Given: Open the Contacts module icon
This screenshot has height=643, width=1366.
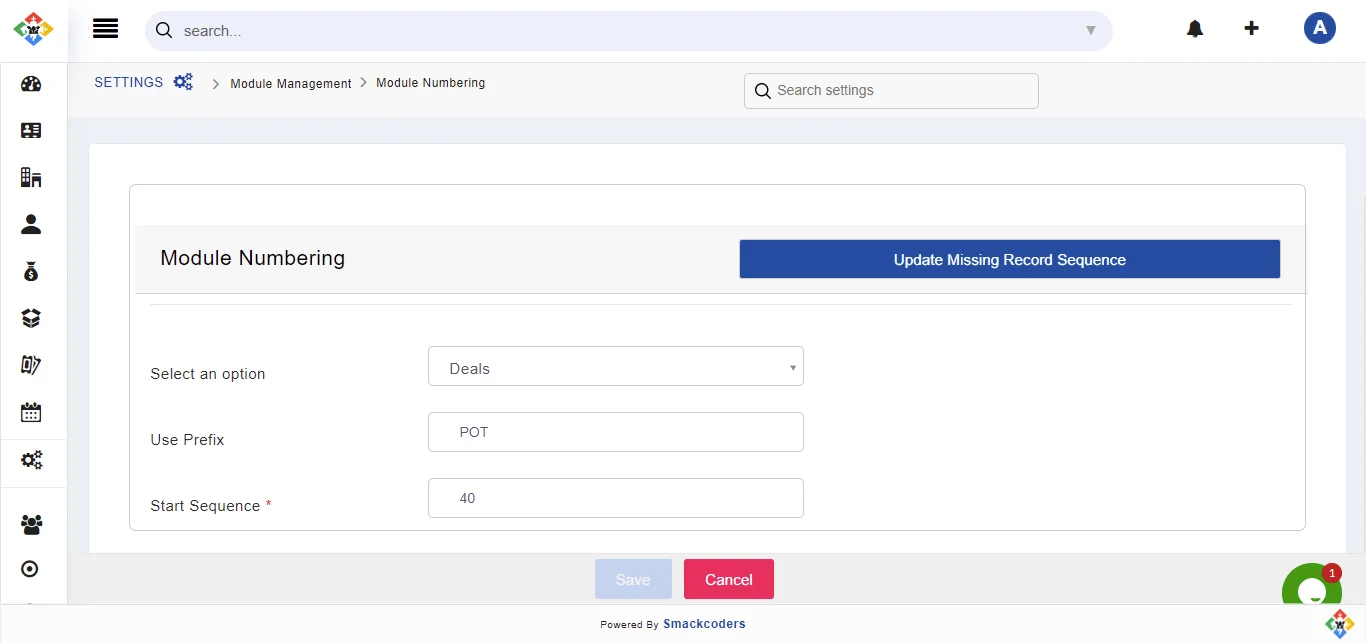Looking at the screenshot, I should tap(31, 130).
